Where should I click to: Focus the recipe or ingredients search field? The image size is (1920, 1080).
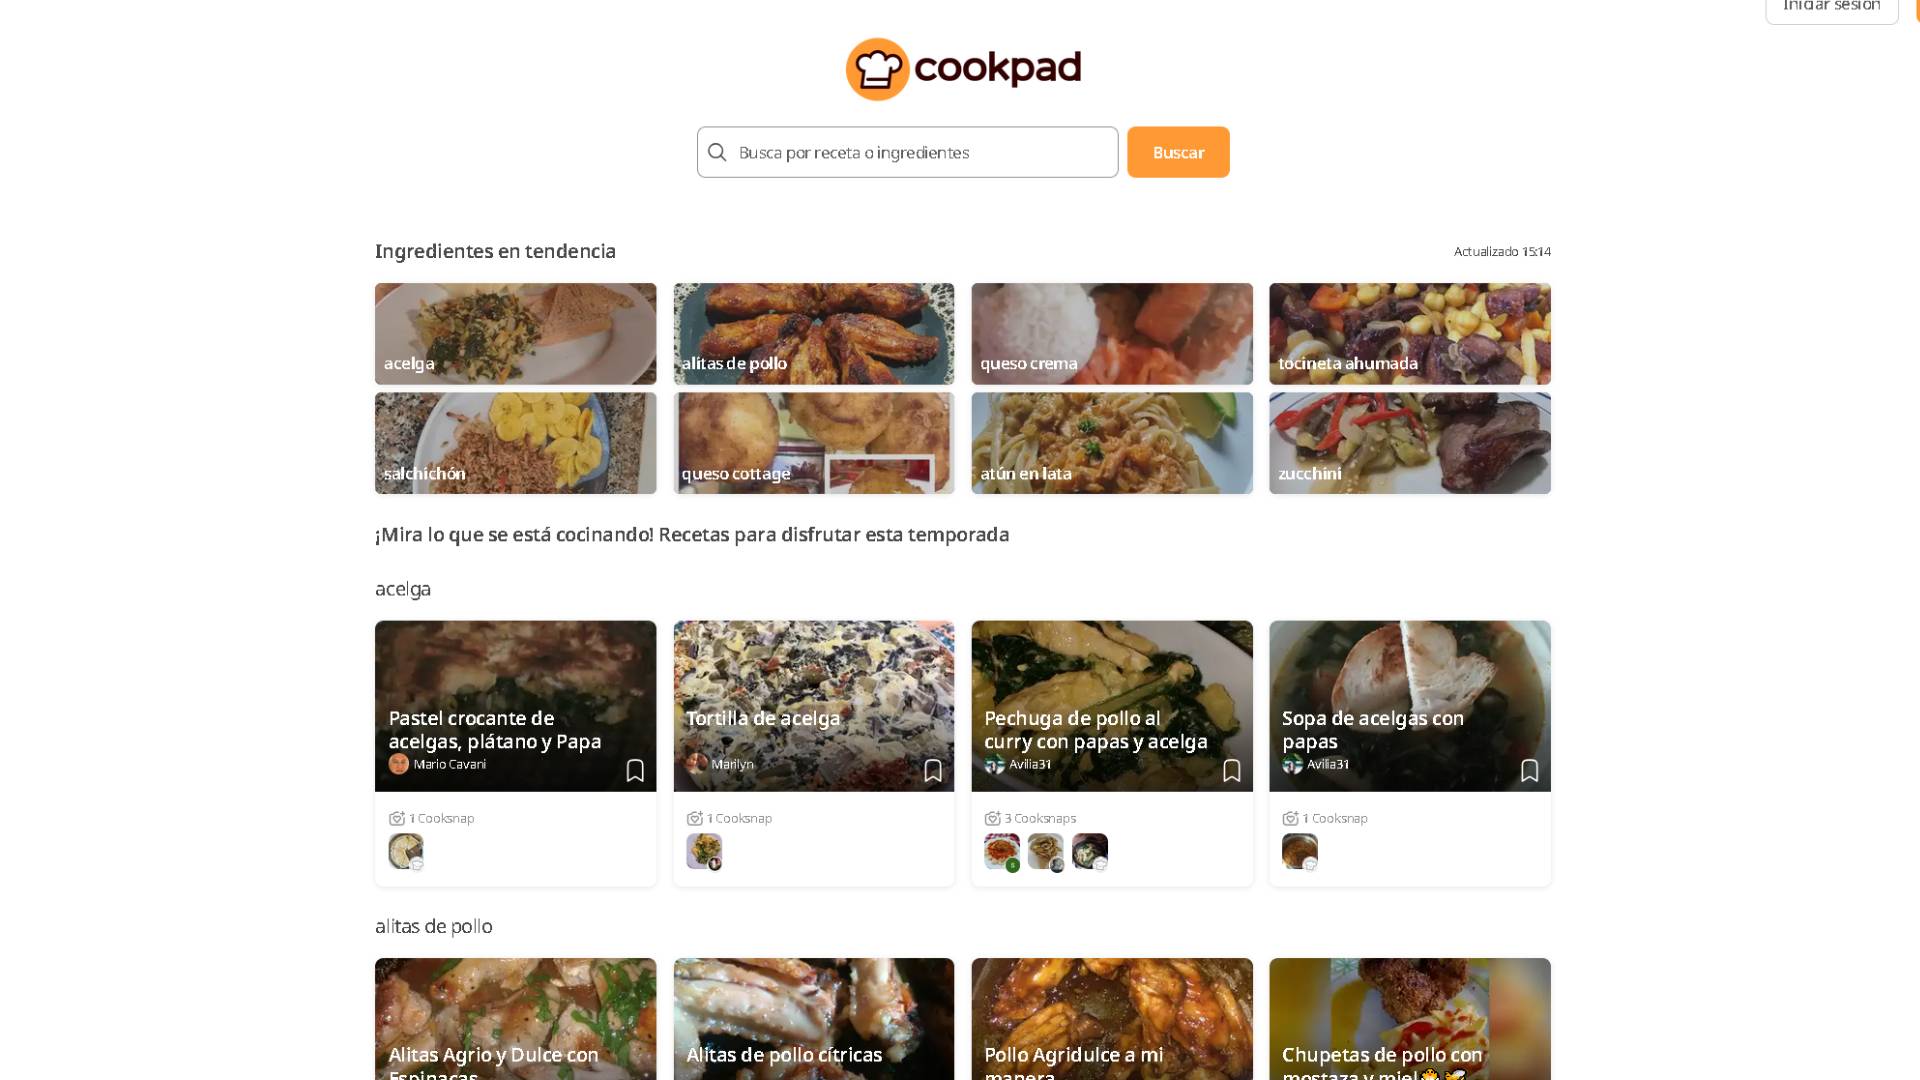(907, 152)
